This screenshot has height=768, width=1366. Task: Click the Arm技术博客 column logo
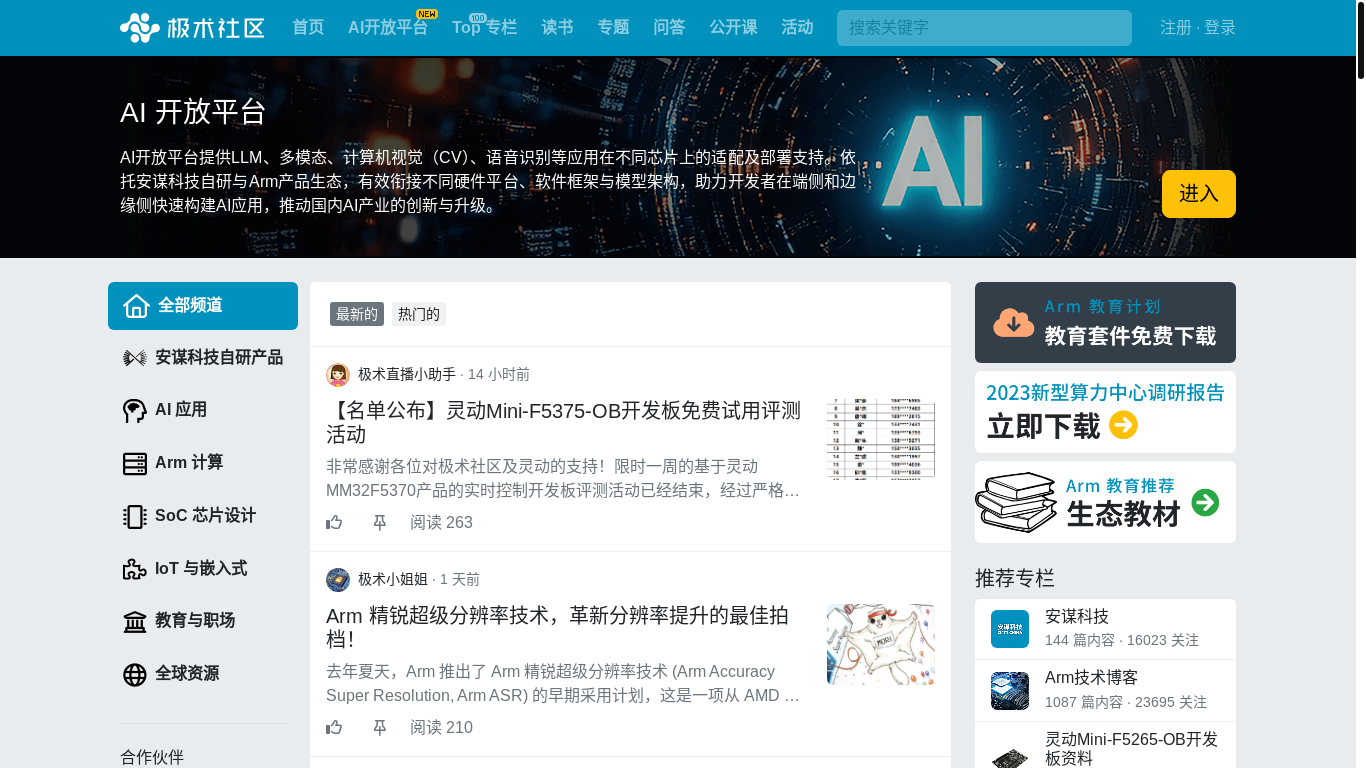(x=1010, y=691)
